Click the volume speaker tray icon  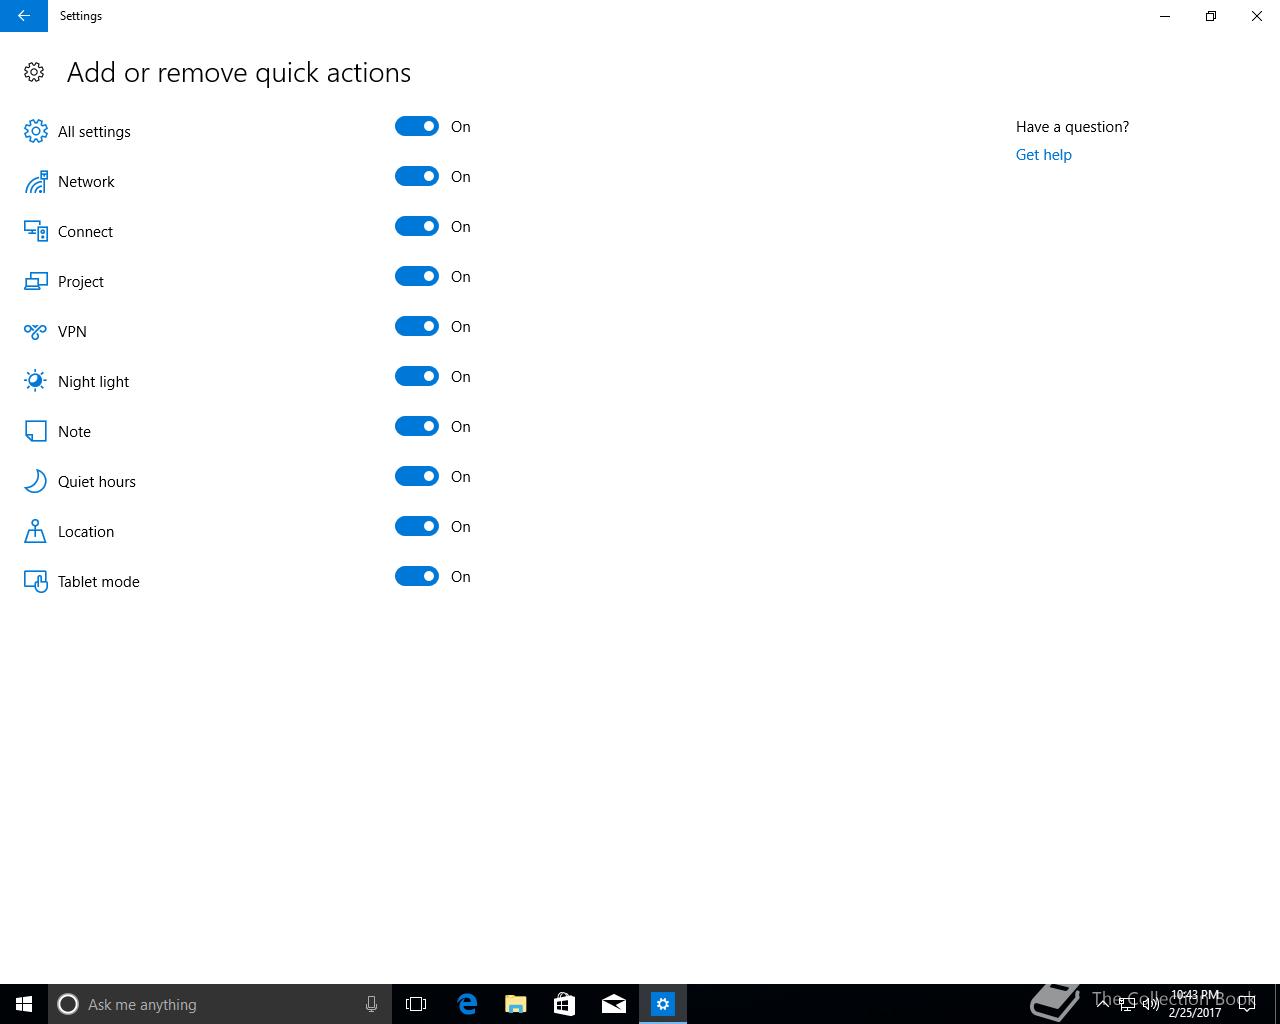(1151, 1004)
